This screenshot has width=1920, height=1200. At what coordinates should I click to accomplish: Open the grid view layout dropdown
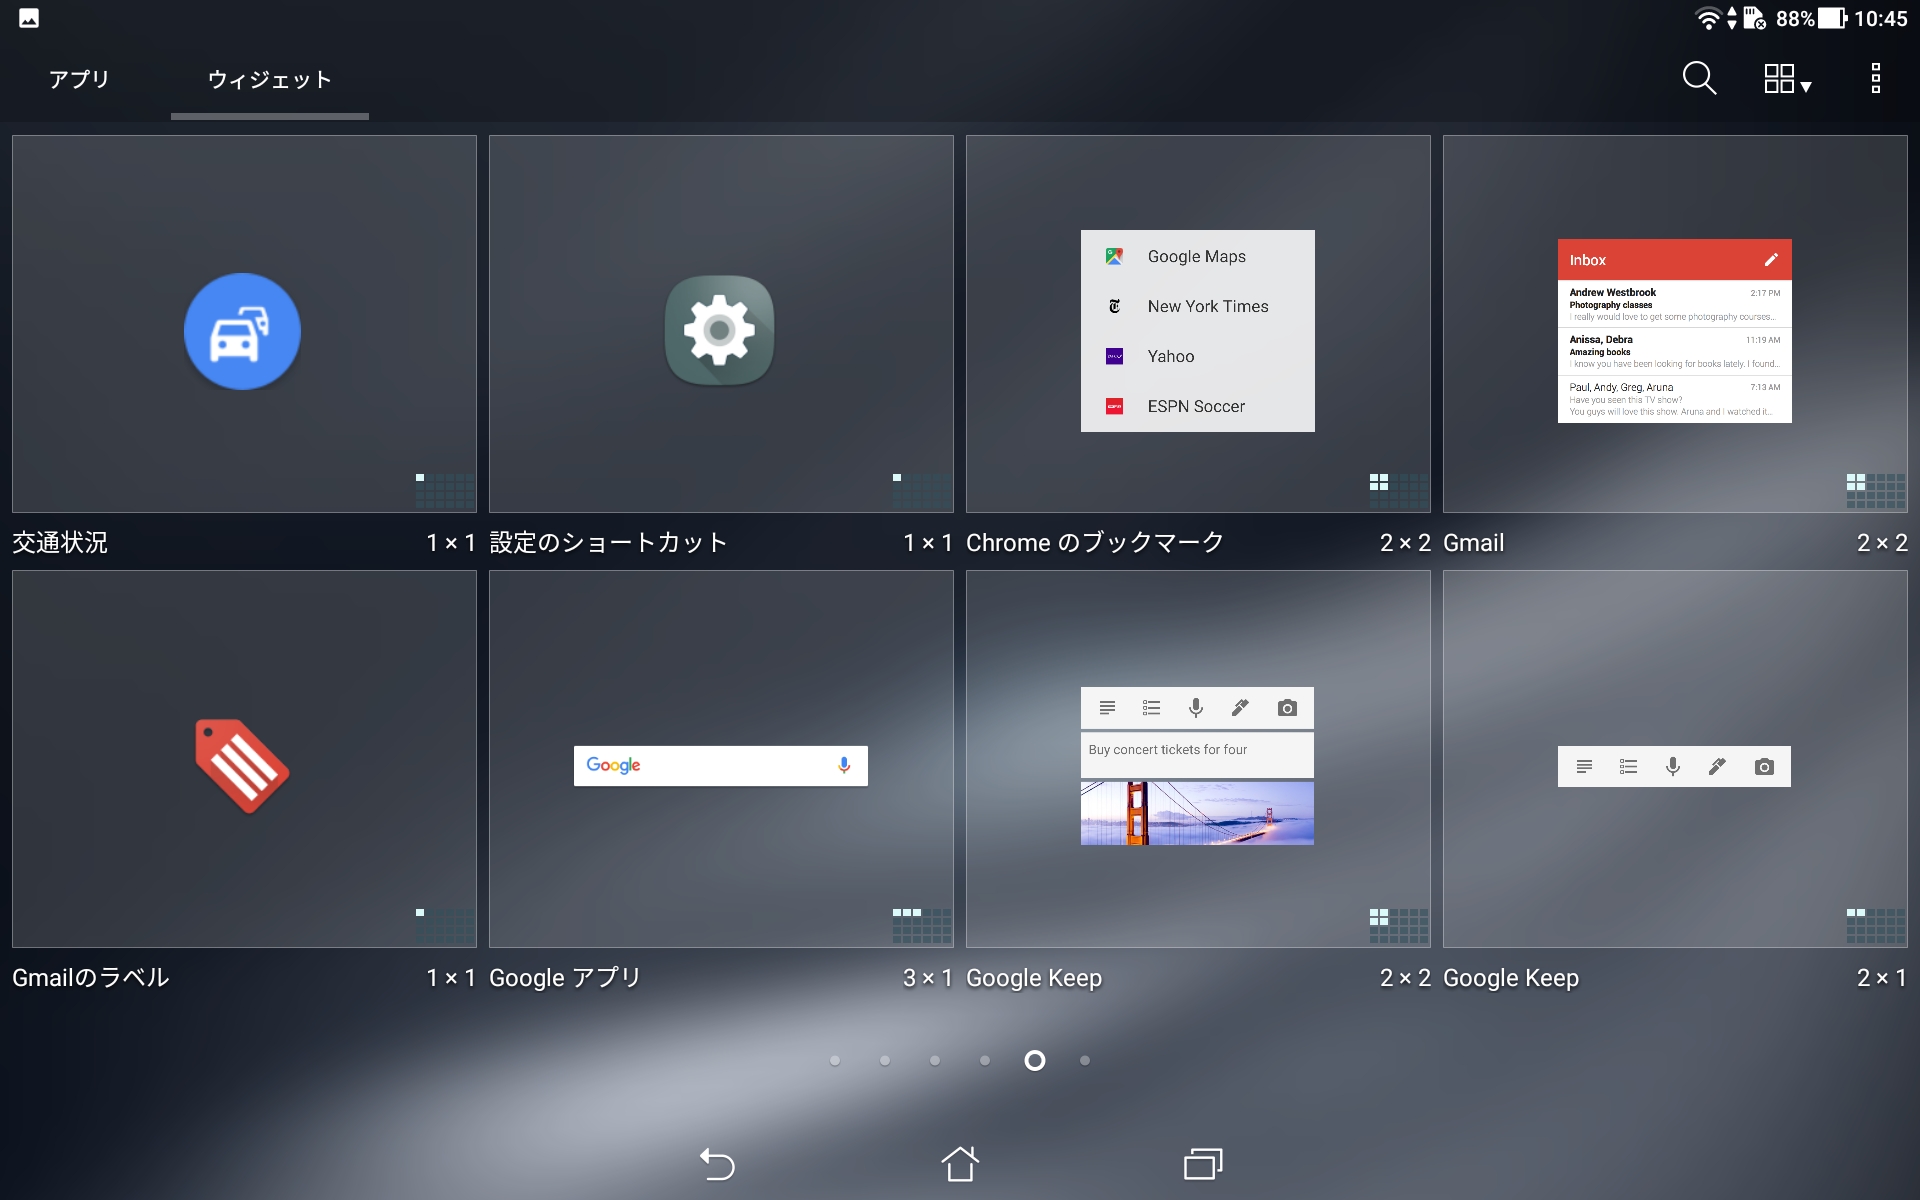point(1787,79)
